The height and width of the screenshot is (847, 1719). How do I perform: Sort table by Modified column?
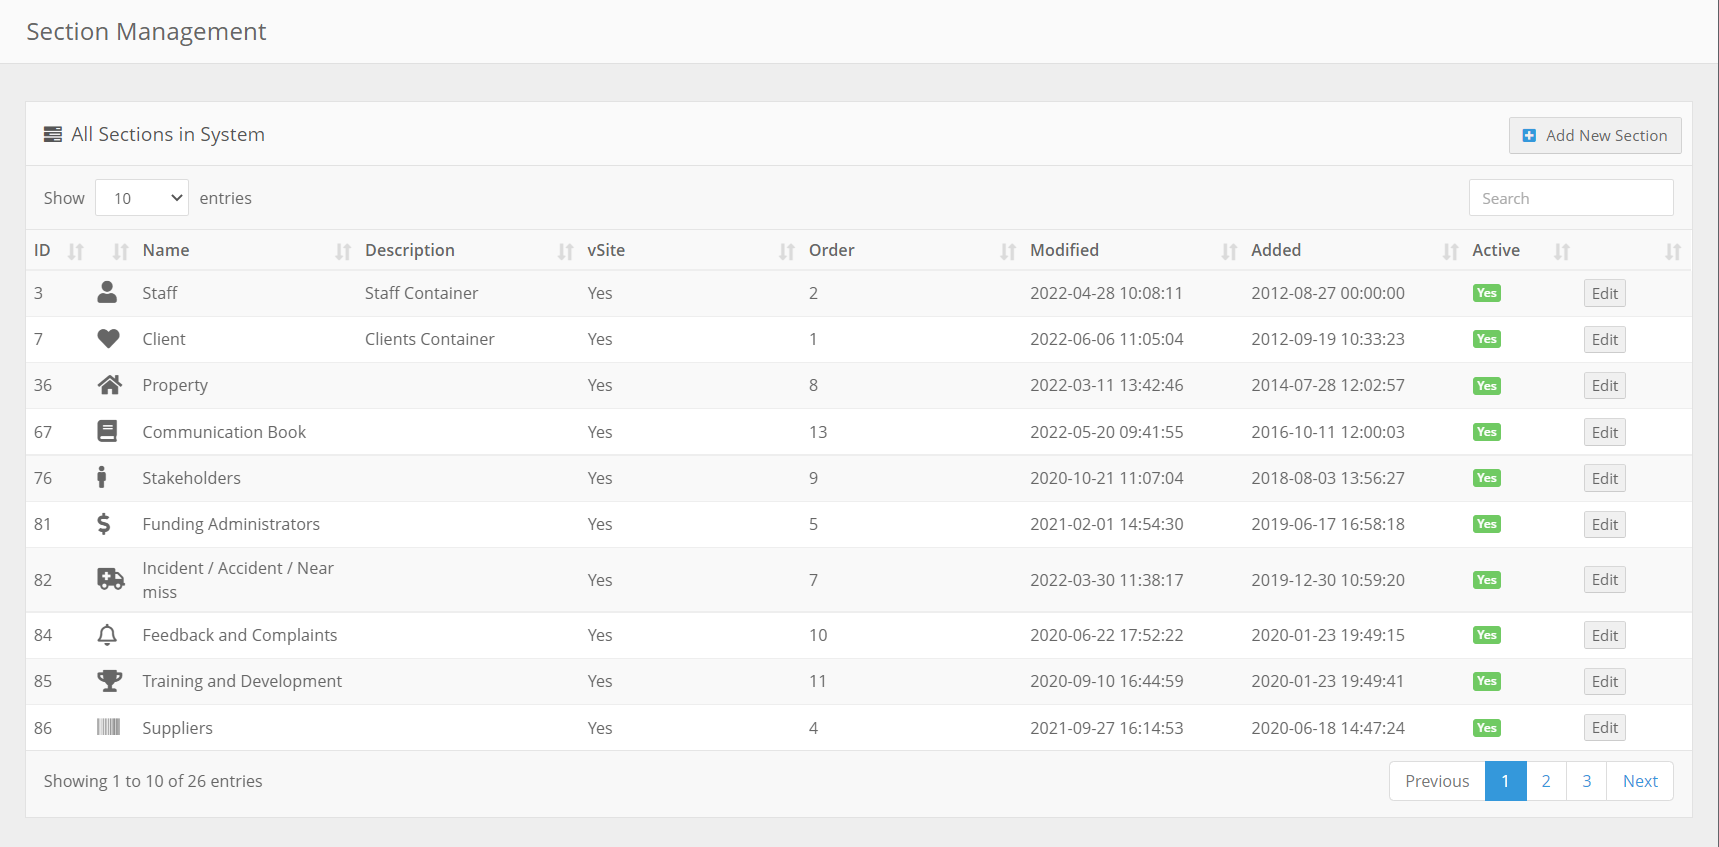pyautogui.click(x=1133, y=250)
